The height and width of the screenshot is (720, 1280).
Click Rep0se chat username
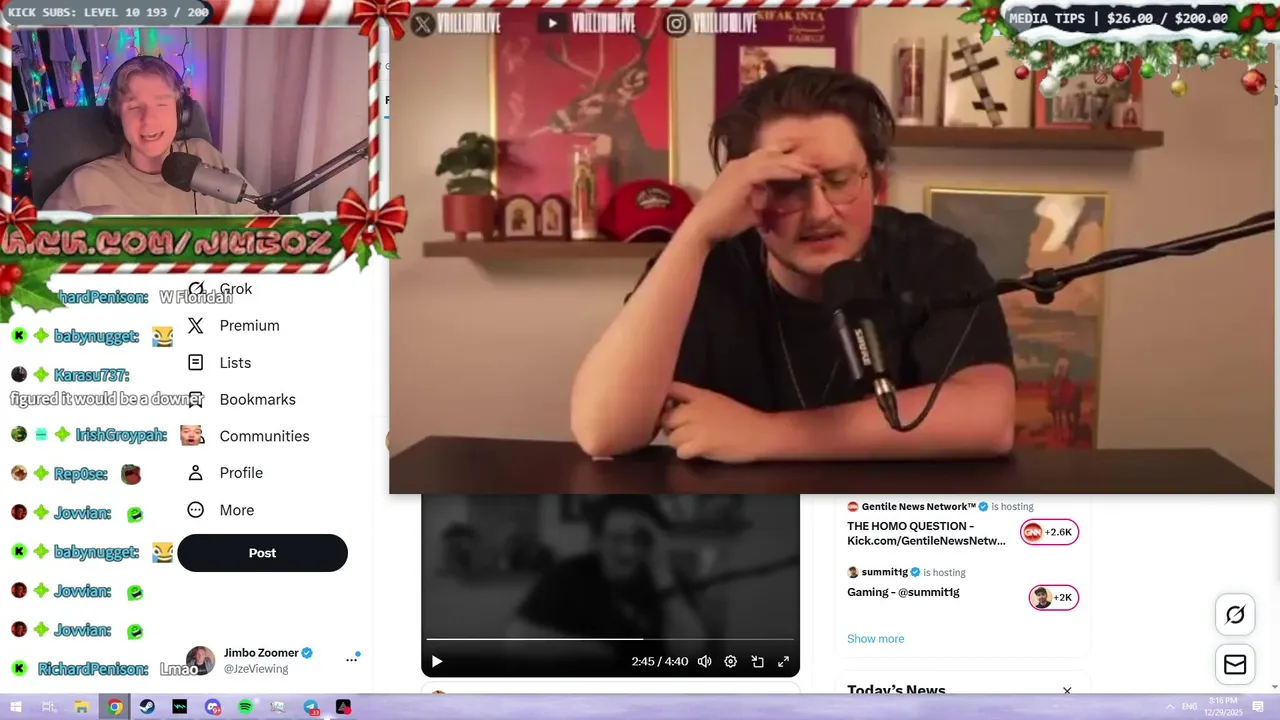tap(82, 473)
